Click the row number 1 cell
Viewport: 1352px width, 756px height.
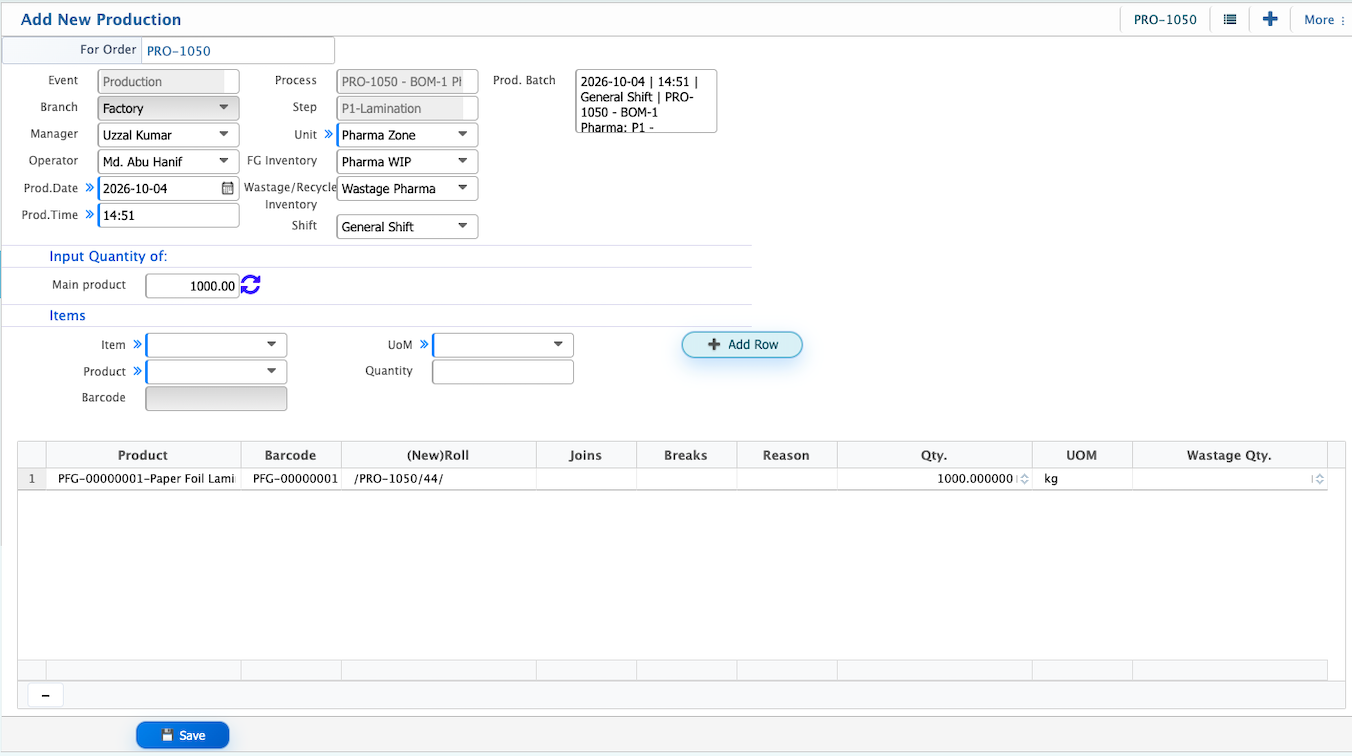32,479
